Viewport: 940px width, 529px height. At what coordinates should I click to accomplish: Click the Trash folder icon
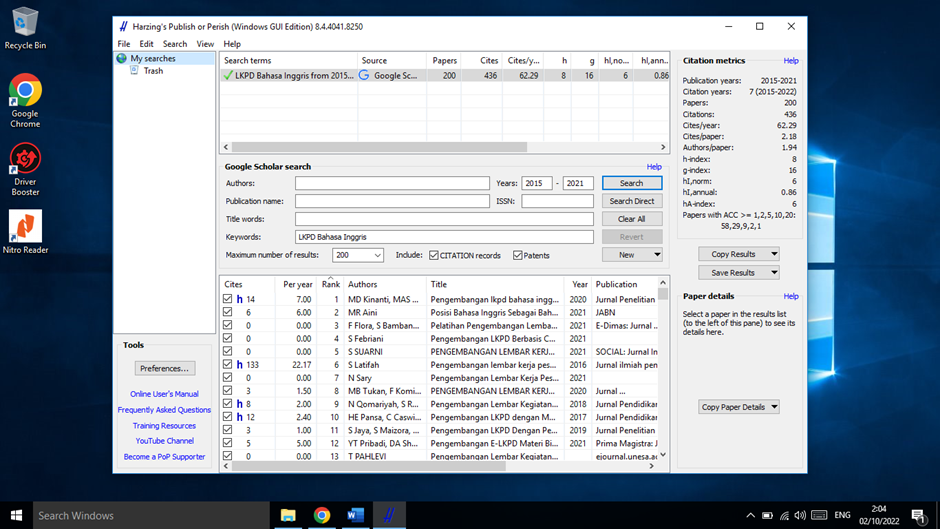click(x=134, y=71)
